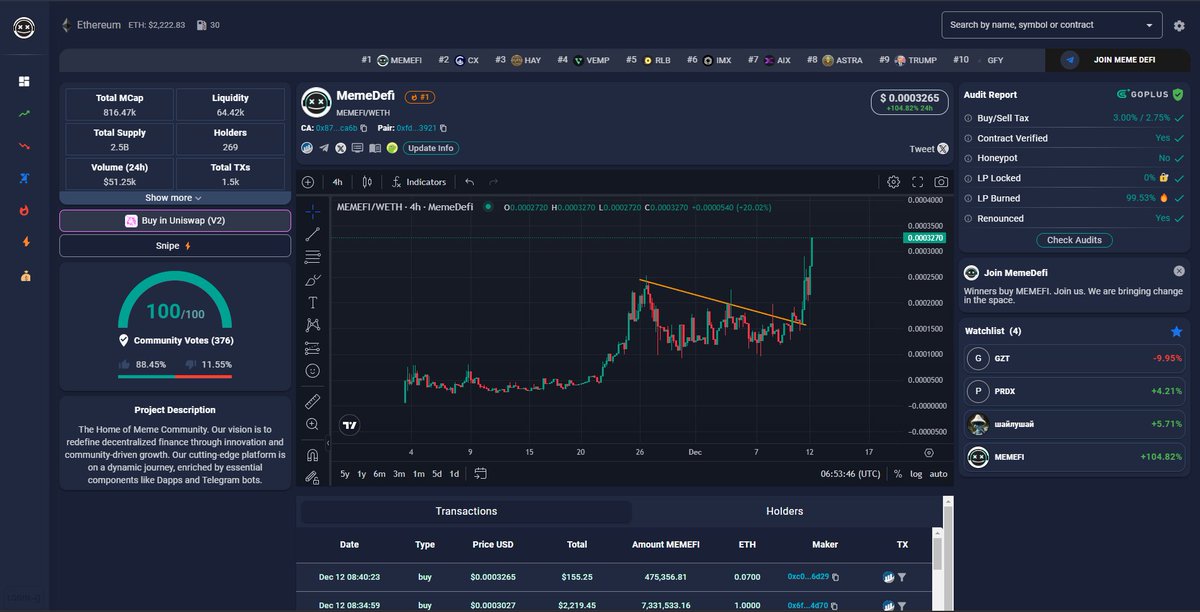This screenshot has width=1200, height=612.
Task: Enter fullscreen chart mode
Action: click(917, 182)
